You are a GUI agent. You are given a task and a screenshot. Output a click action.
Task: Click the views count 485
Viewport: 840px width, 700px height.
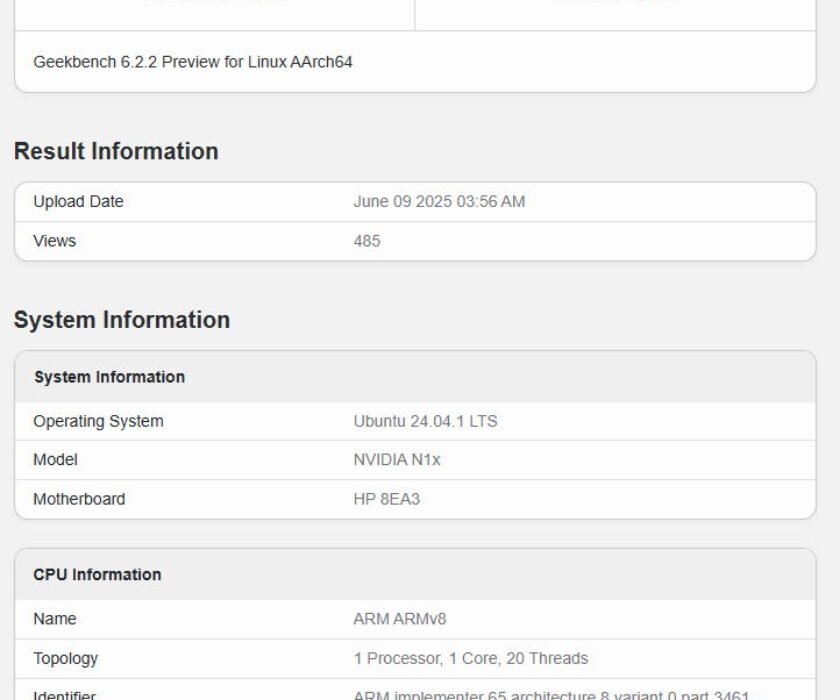tap(367, 241)
